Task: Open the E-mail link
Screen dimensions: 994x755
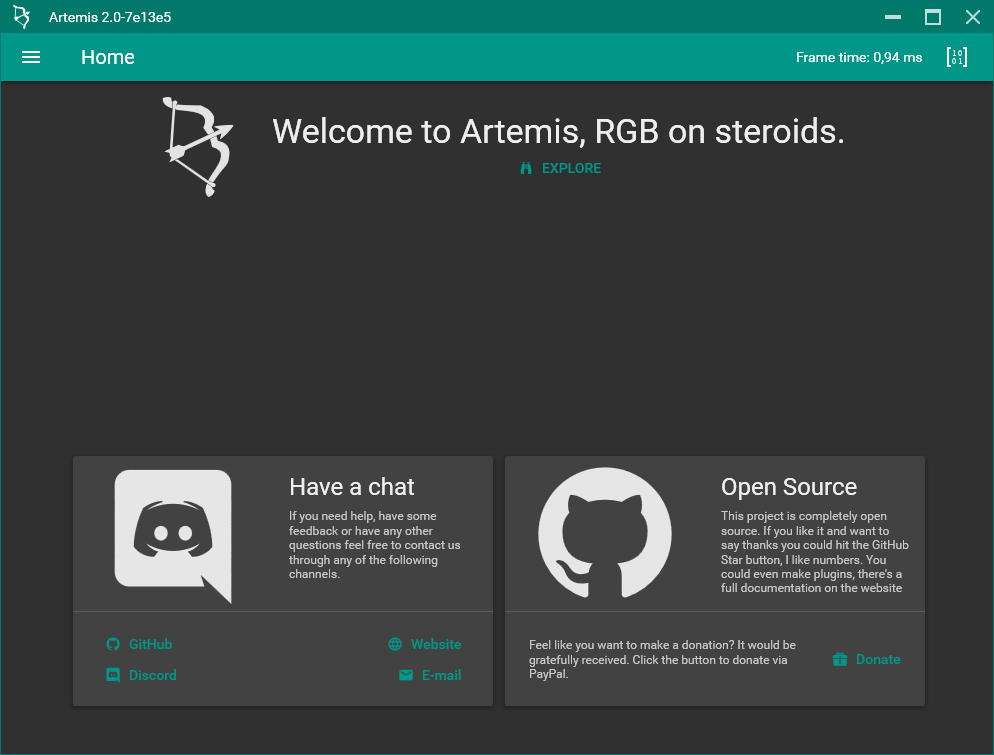Action: point(430,675)
